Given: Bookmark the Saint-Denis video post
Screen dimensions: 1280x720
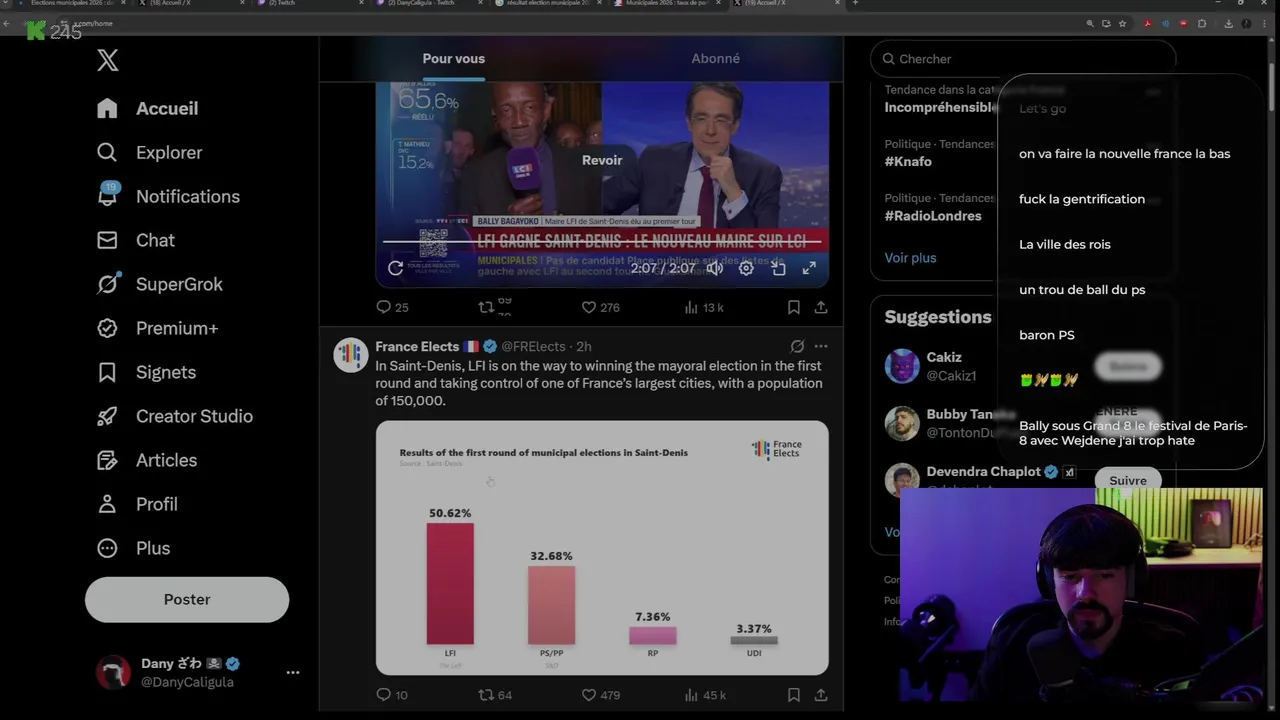Looking at the screenshot, I should click(x=793, y=307).
